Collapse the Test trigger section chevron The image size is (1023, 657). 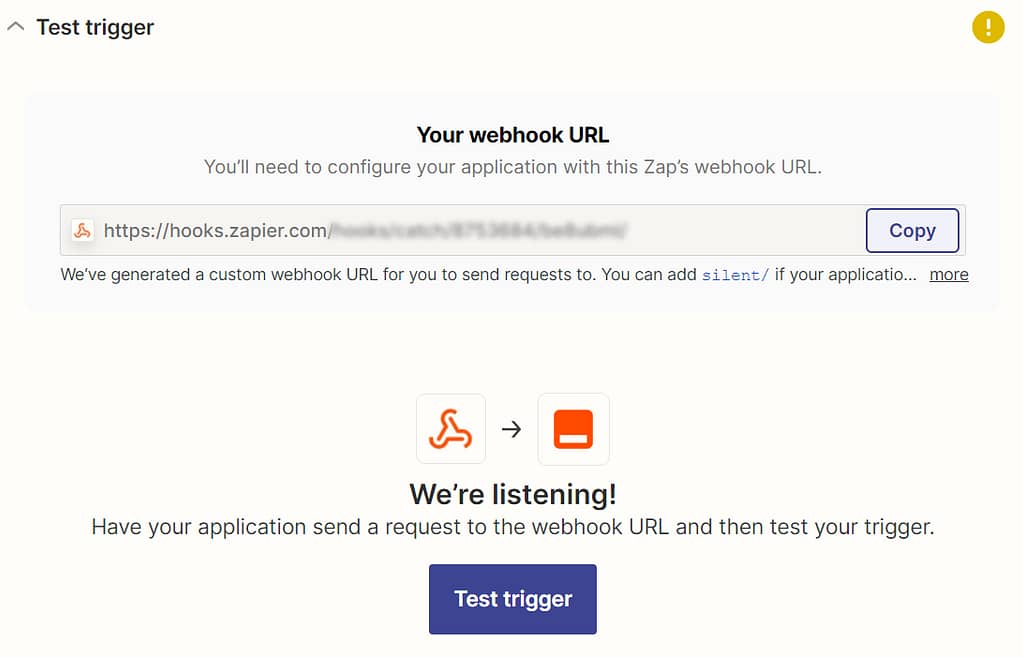(x=16, y=27)
